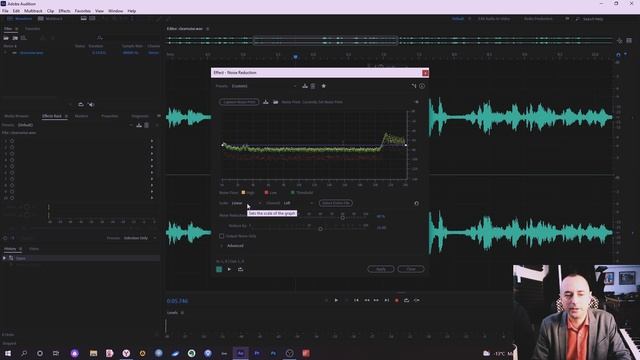Select the Files panel tab
The height and width of the screenshot is (360, 640).
(8, 29)
